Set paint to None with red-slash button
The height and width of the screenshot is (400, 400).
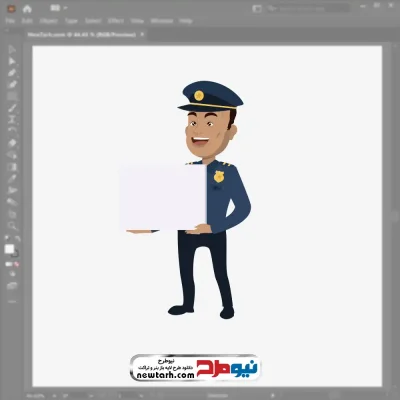pos(17,264)
